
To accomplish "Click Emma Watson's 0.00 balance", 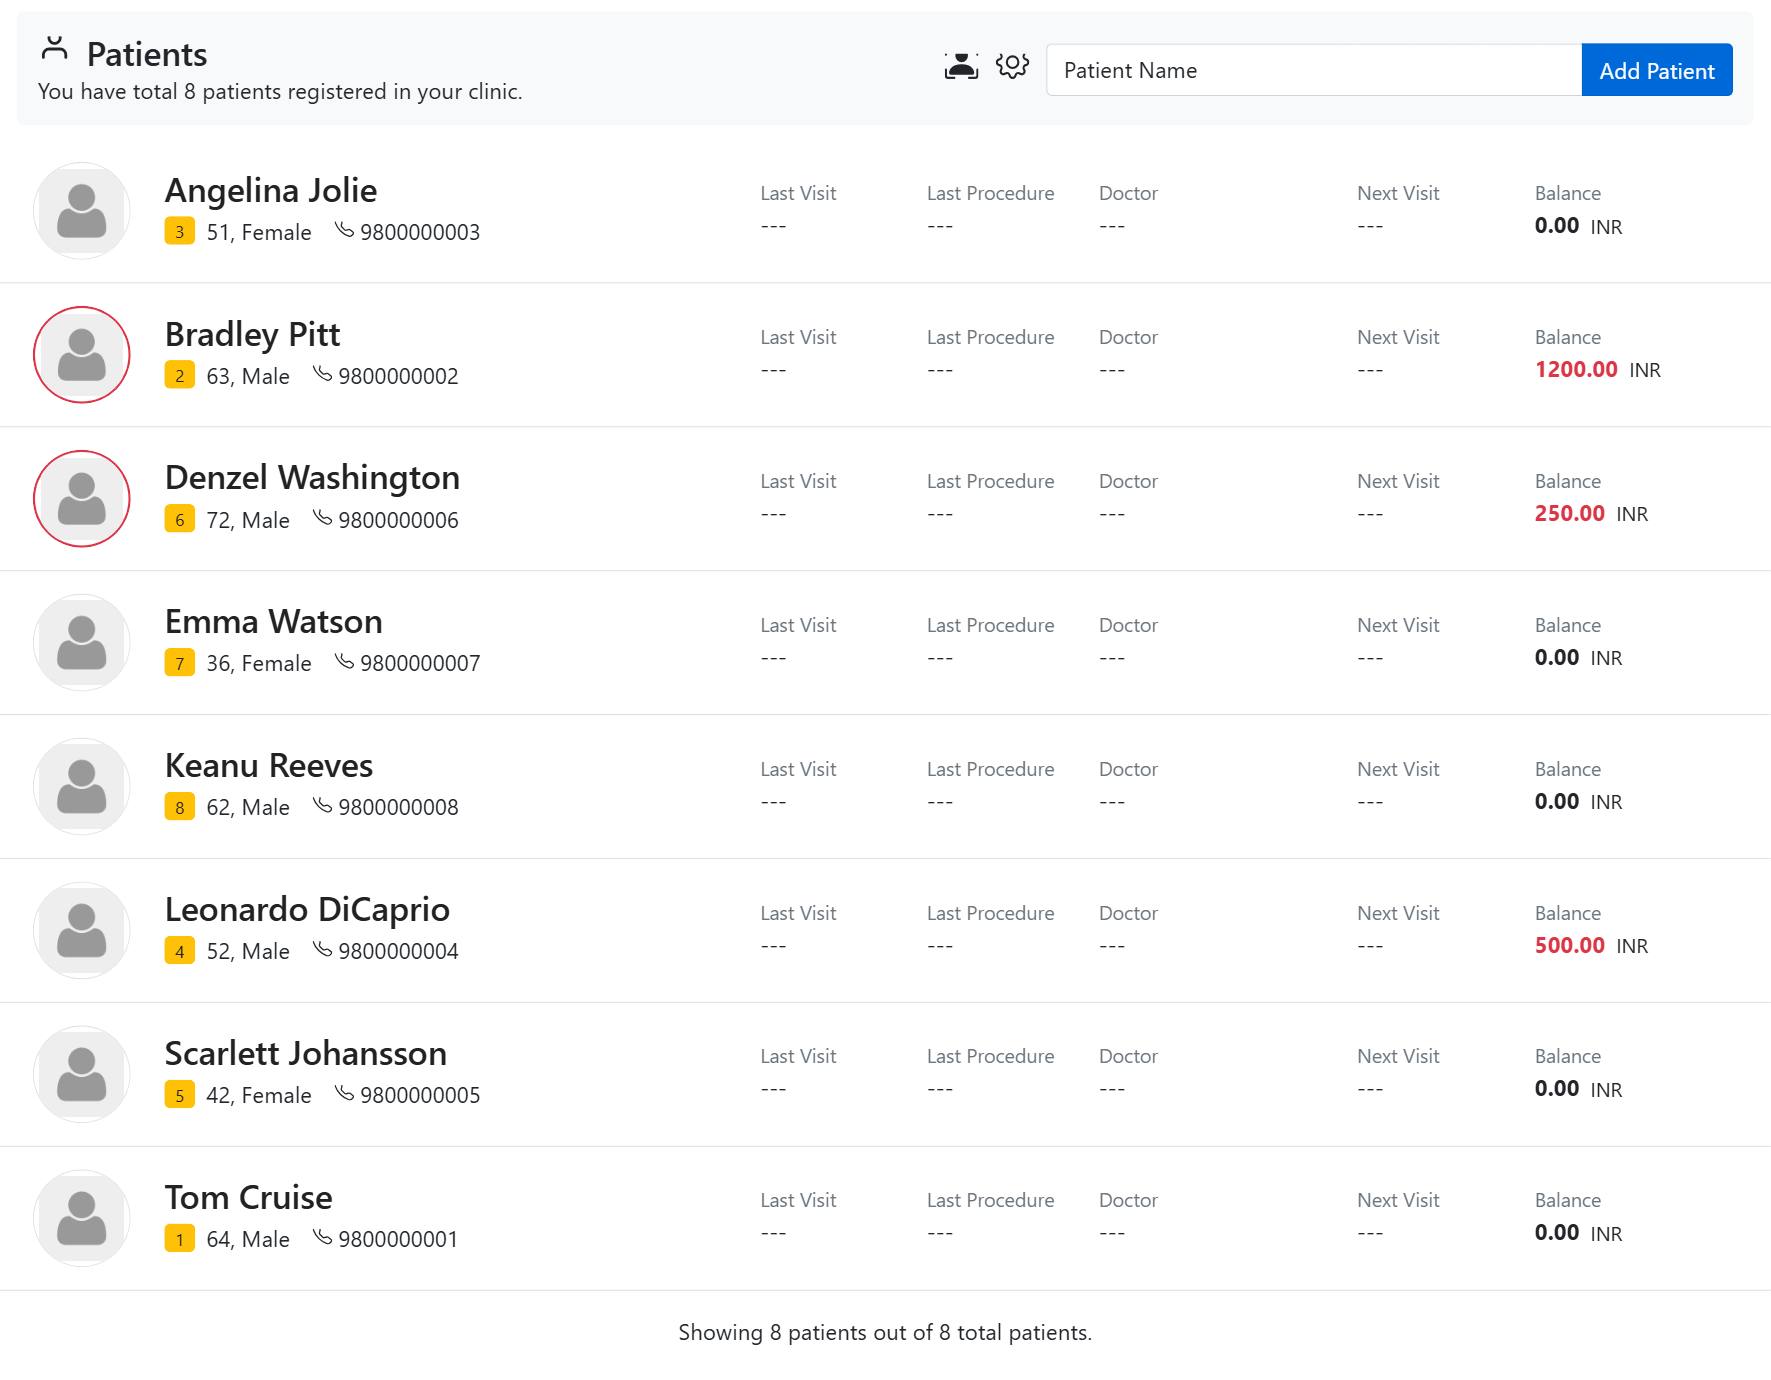I will (1557, 657).
